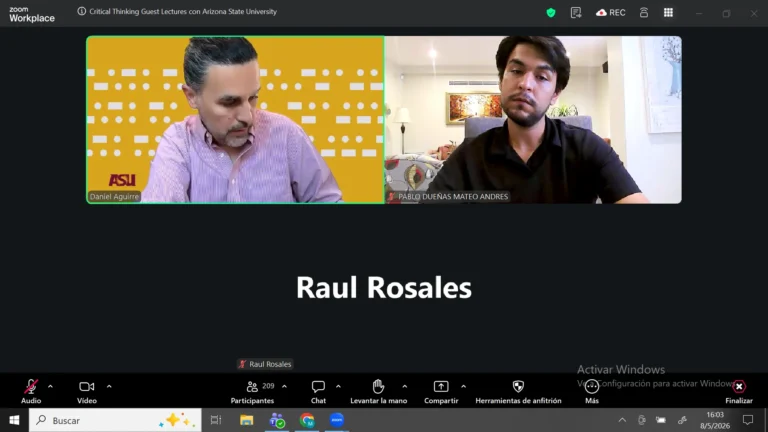Open the Participantes panel

pos(252,392)
